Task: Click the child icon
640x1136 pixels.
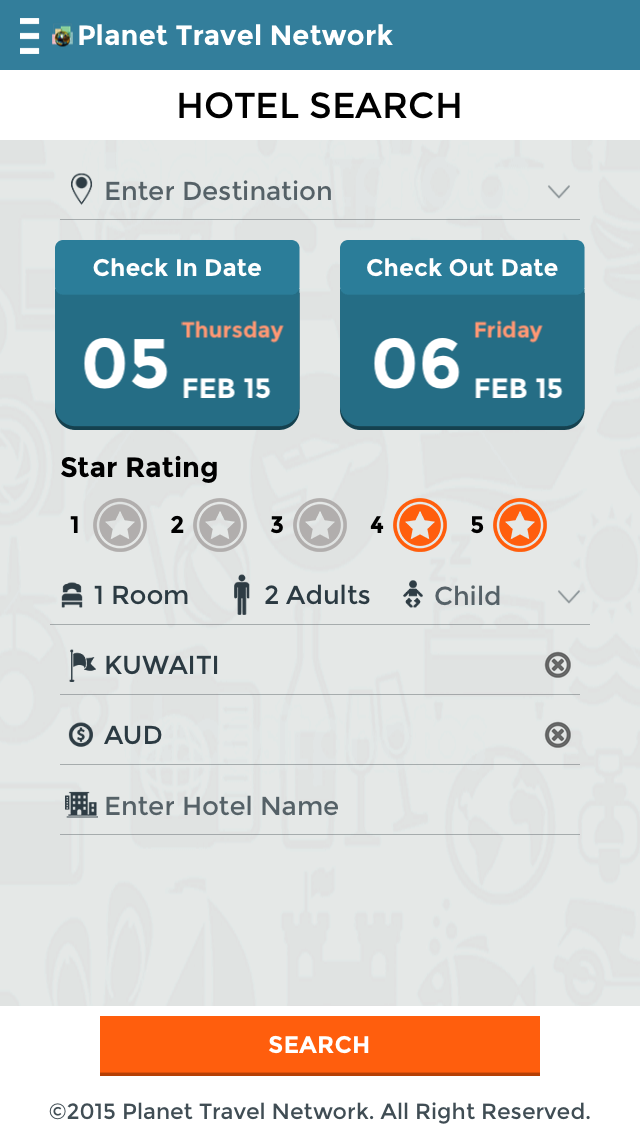Action: [x=412, y=596]
